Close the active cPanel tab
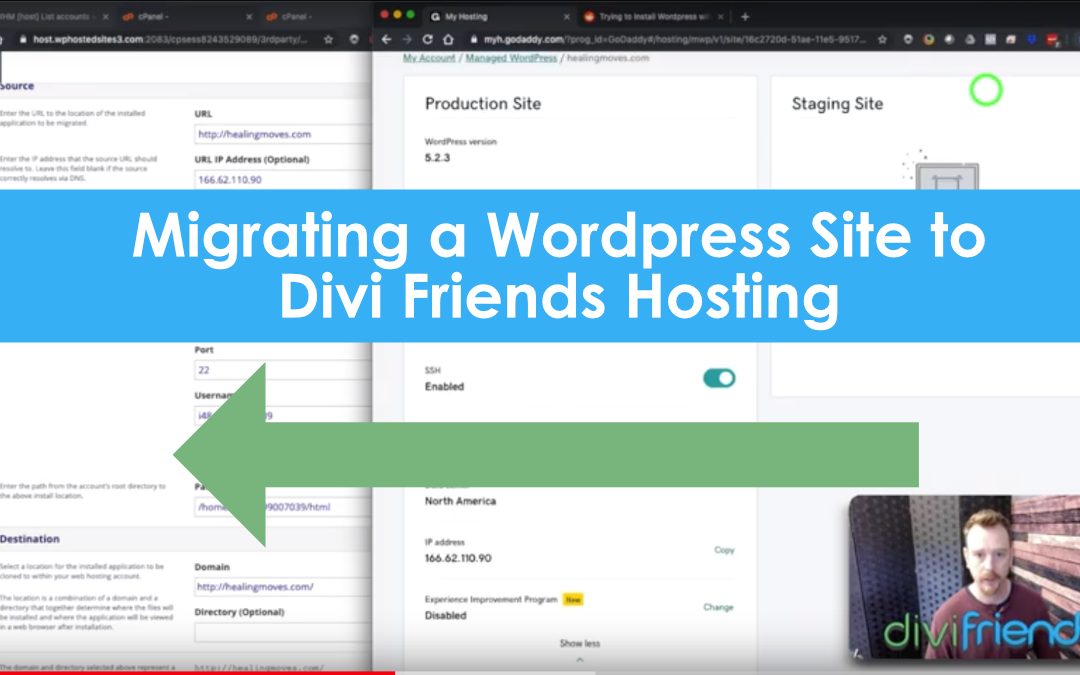This screenshot has width=1080, height=675. point(249,17)
